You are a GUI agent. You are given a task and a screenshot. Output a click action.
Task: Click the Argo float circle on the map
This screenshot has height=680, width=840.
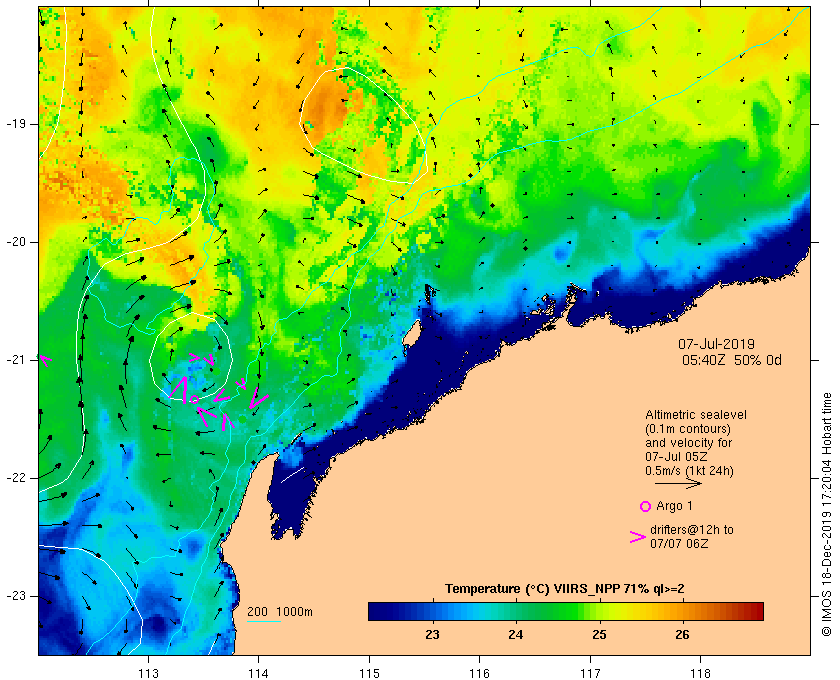(194, 399)
